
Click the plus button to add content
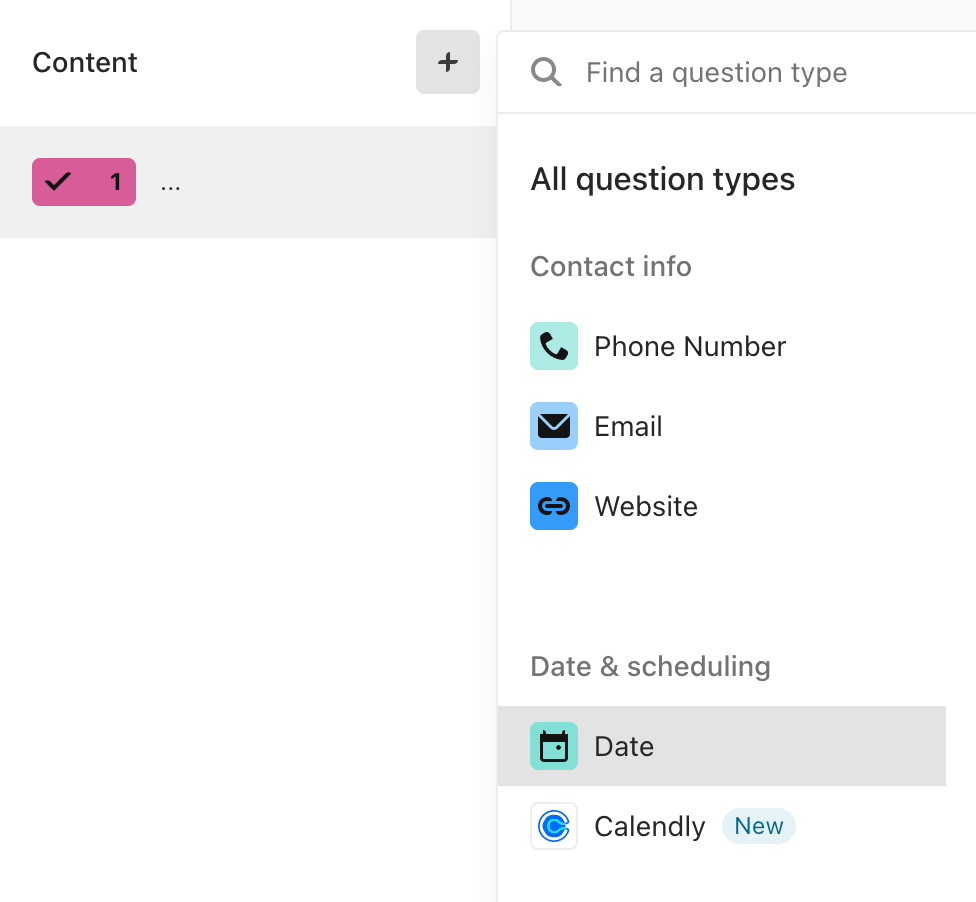coord(448,62)
